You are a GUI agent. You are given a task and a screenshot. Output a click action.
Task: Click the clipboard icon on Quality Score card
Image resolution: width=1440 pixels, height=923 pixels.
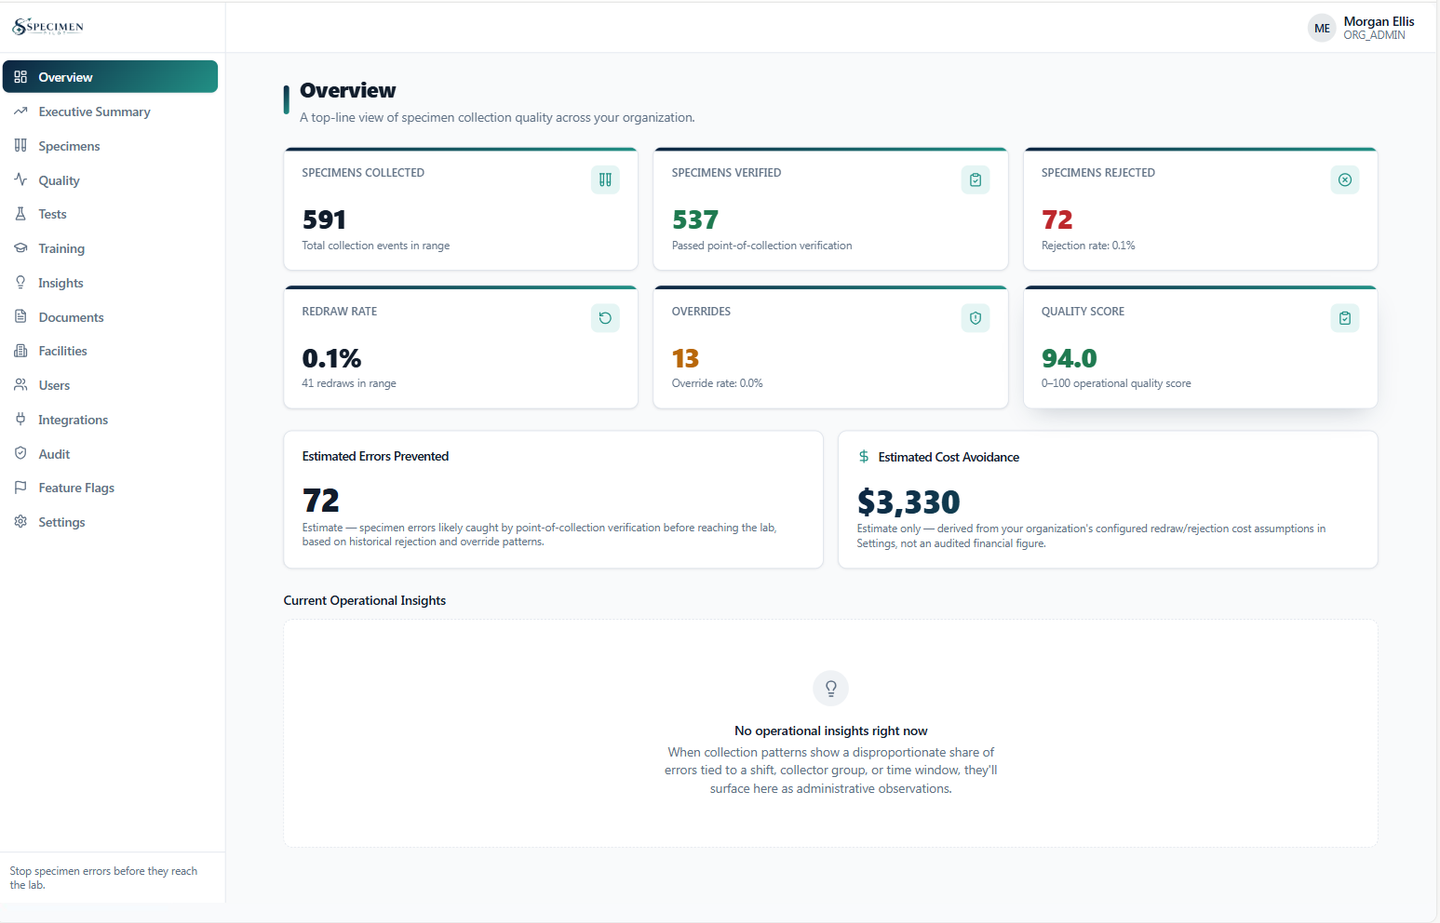tap(1345, 318)
